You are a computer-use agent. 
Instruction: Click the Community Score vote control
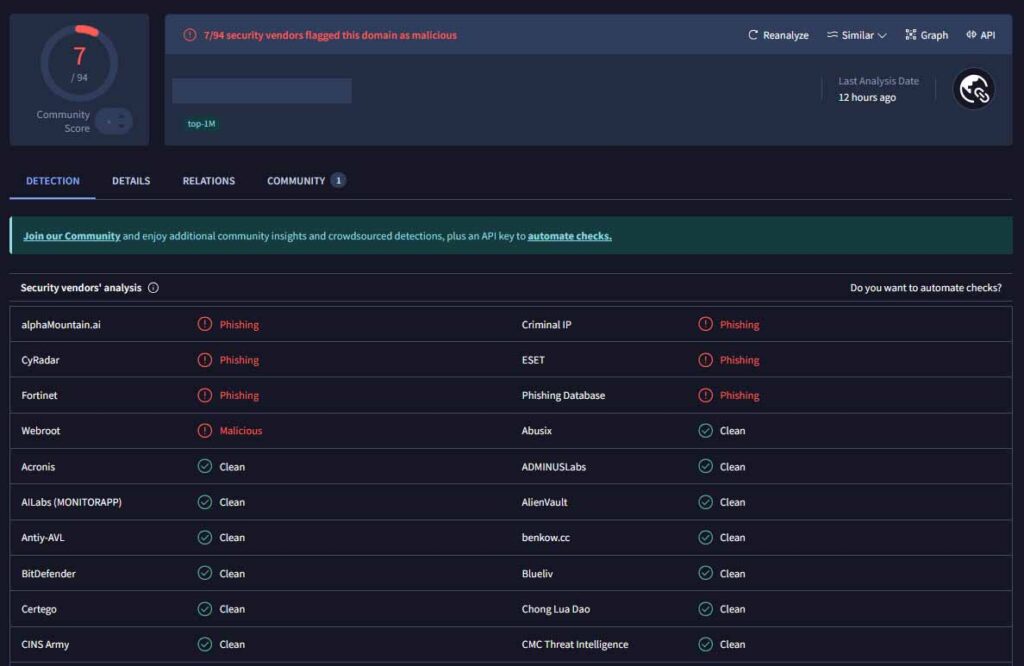click(114, 121)
